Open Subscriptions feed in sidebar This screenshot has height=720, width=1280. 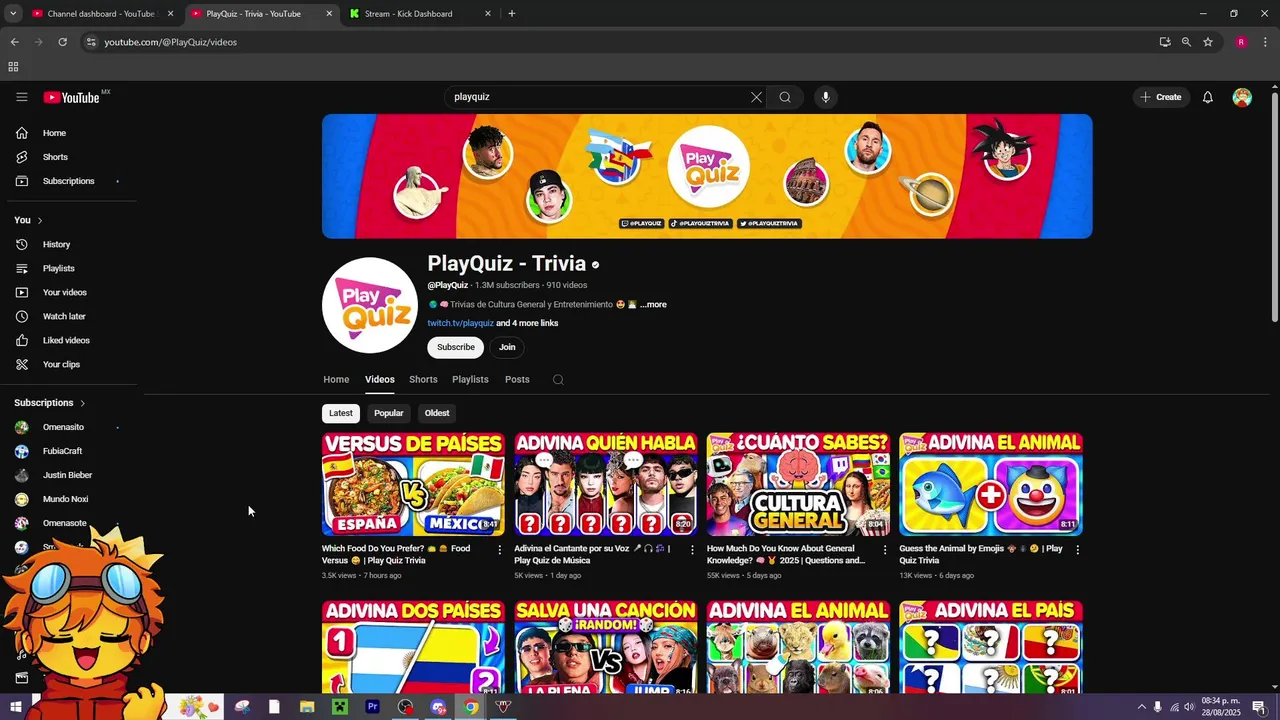(66, 181)
